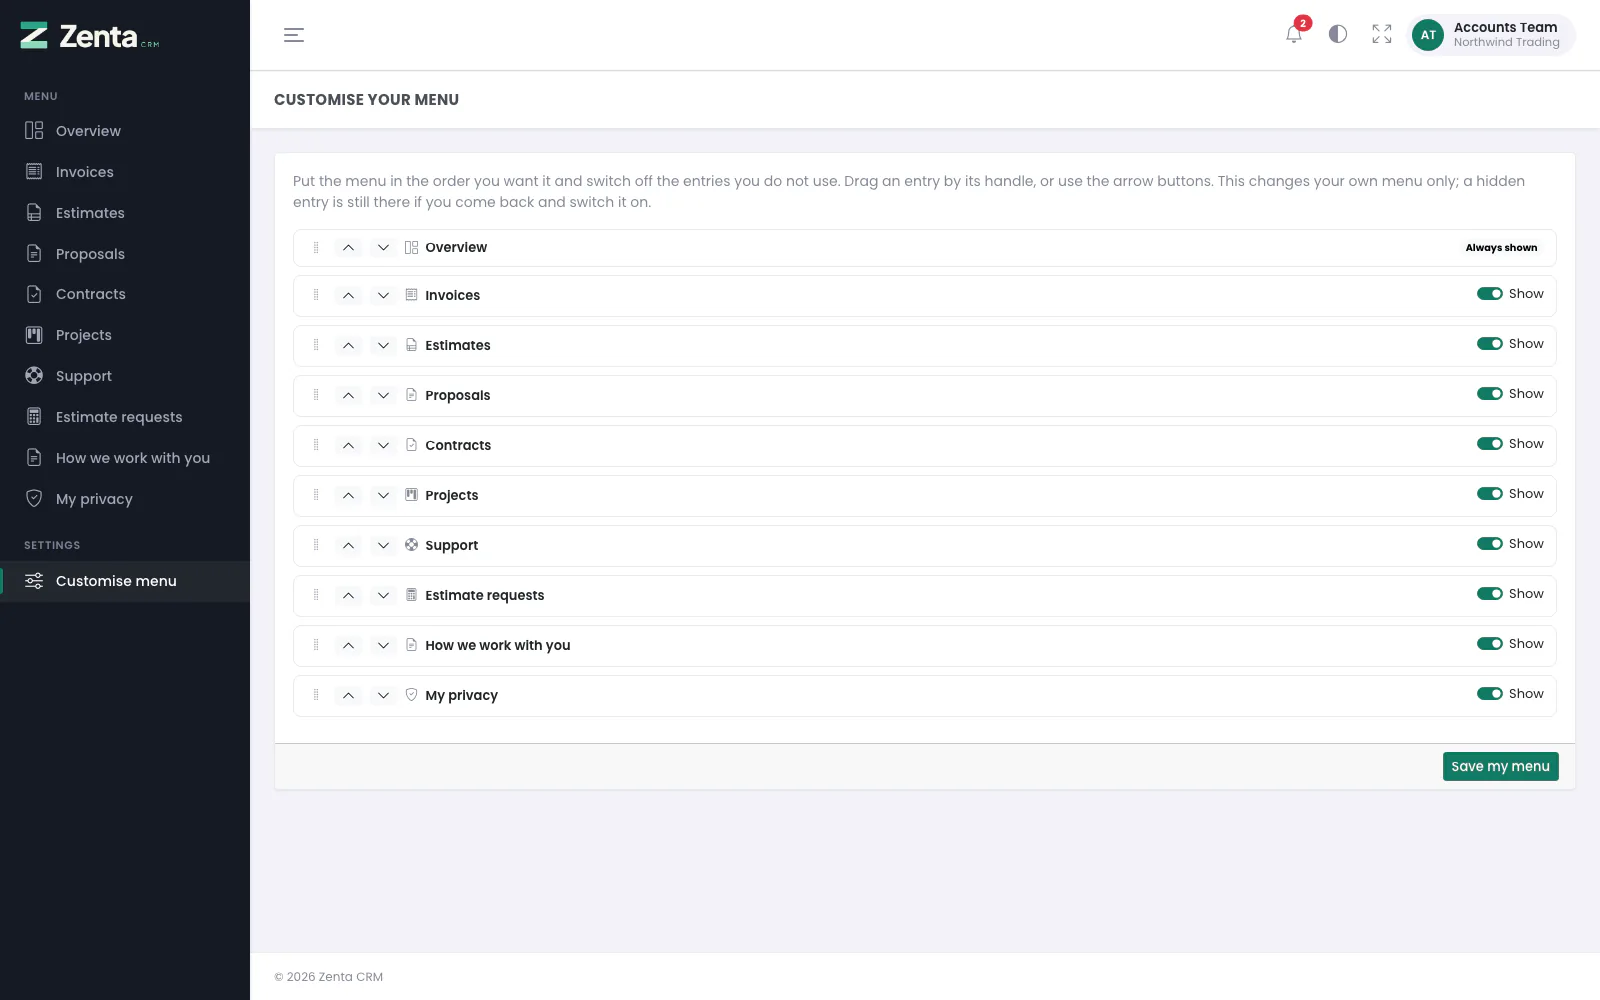Move Overview down with chevron

383,247
